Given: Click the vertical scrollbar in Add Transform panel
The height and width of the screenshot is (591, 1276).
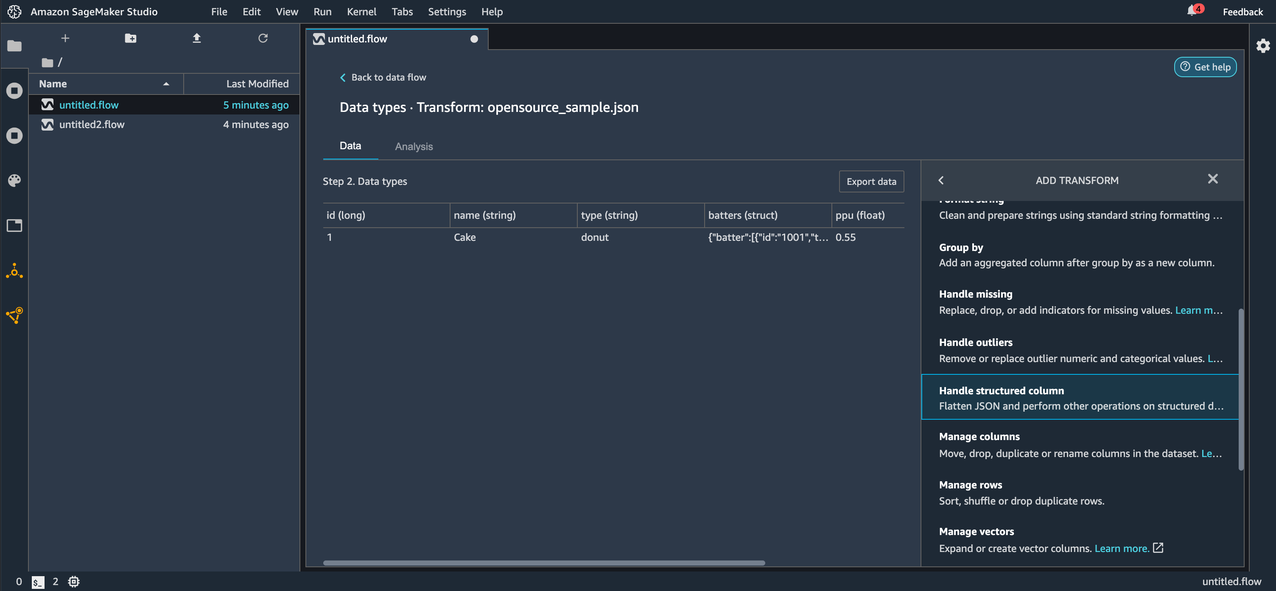Looking at the screenshot, I should pyautogui.click(x=1241, y=390).
